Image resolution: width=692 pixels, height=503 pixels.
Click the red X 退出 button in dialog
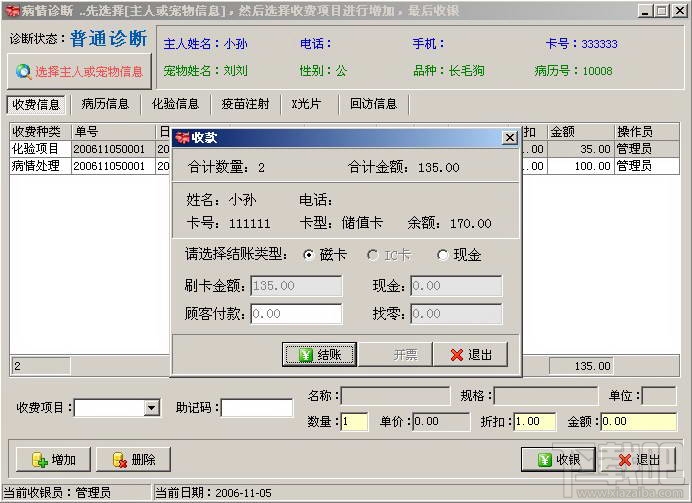(x=470, y=354)
